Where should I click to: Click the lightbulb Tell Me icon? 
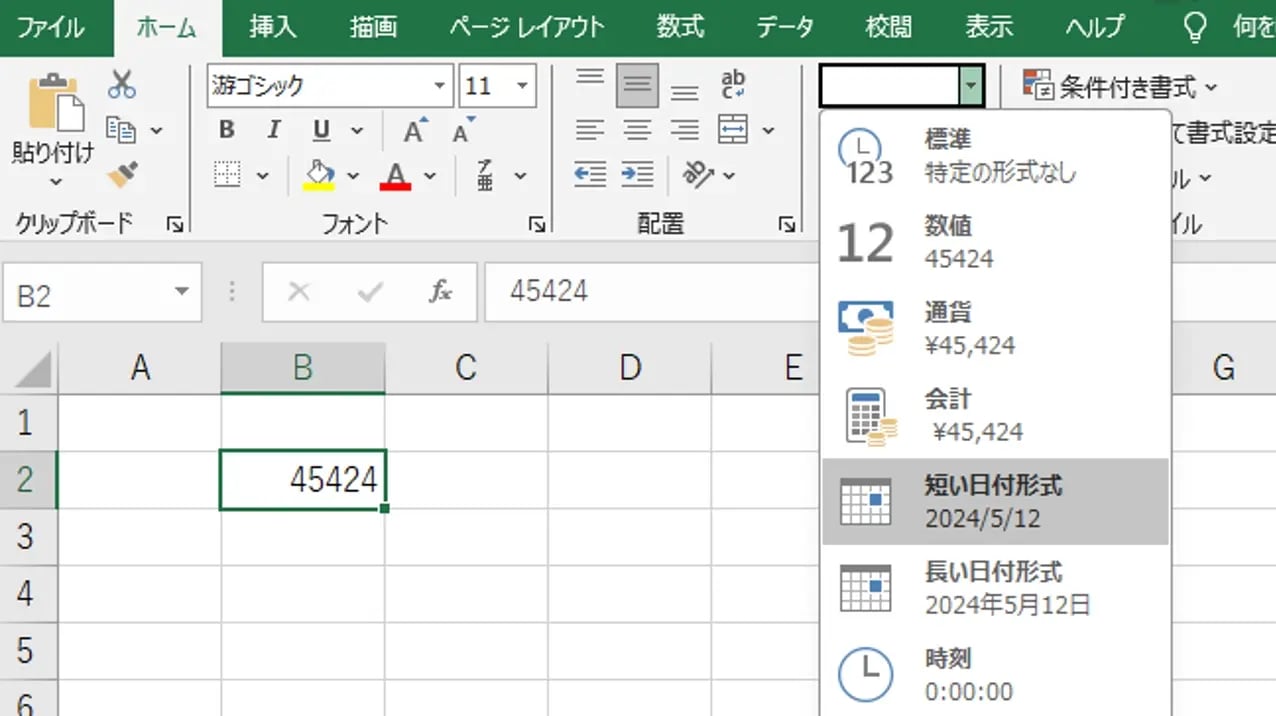(1194, 28)
